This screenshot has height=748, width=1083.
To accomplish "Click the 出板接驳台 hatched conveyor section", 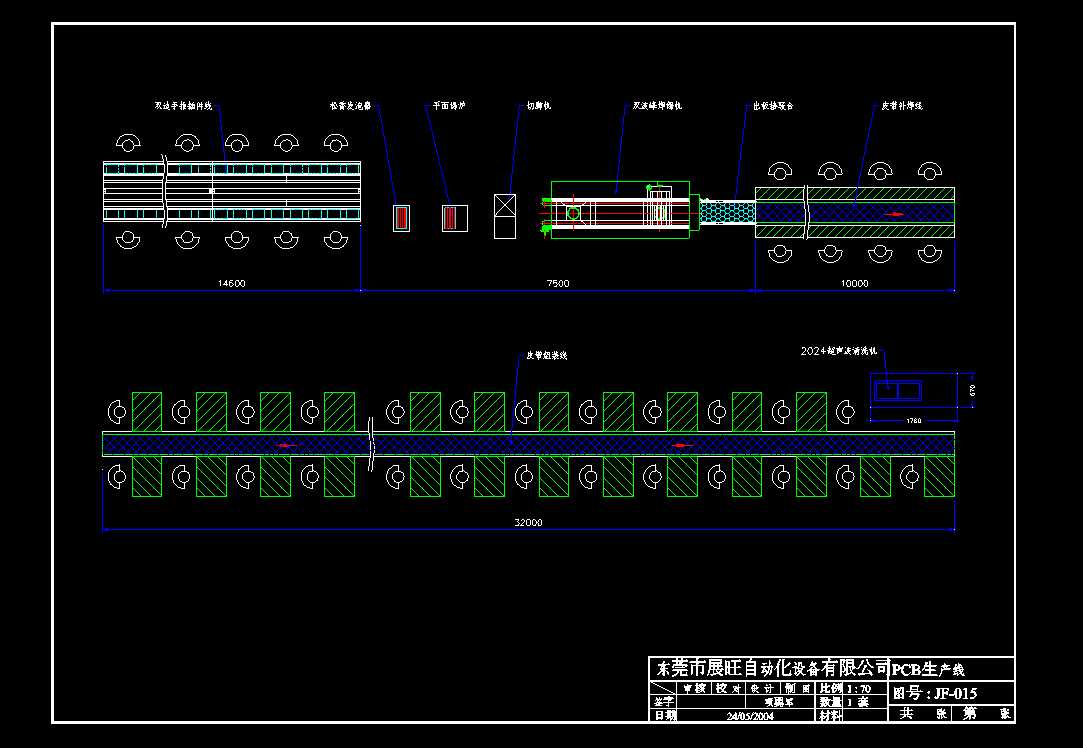I will point(730,212).
